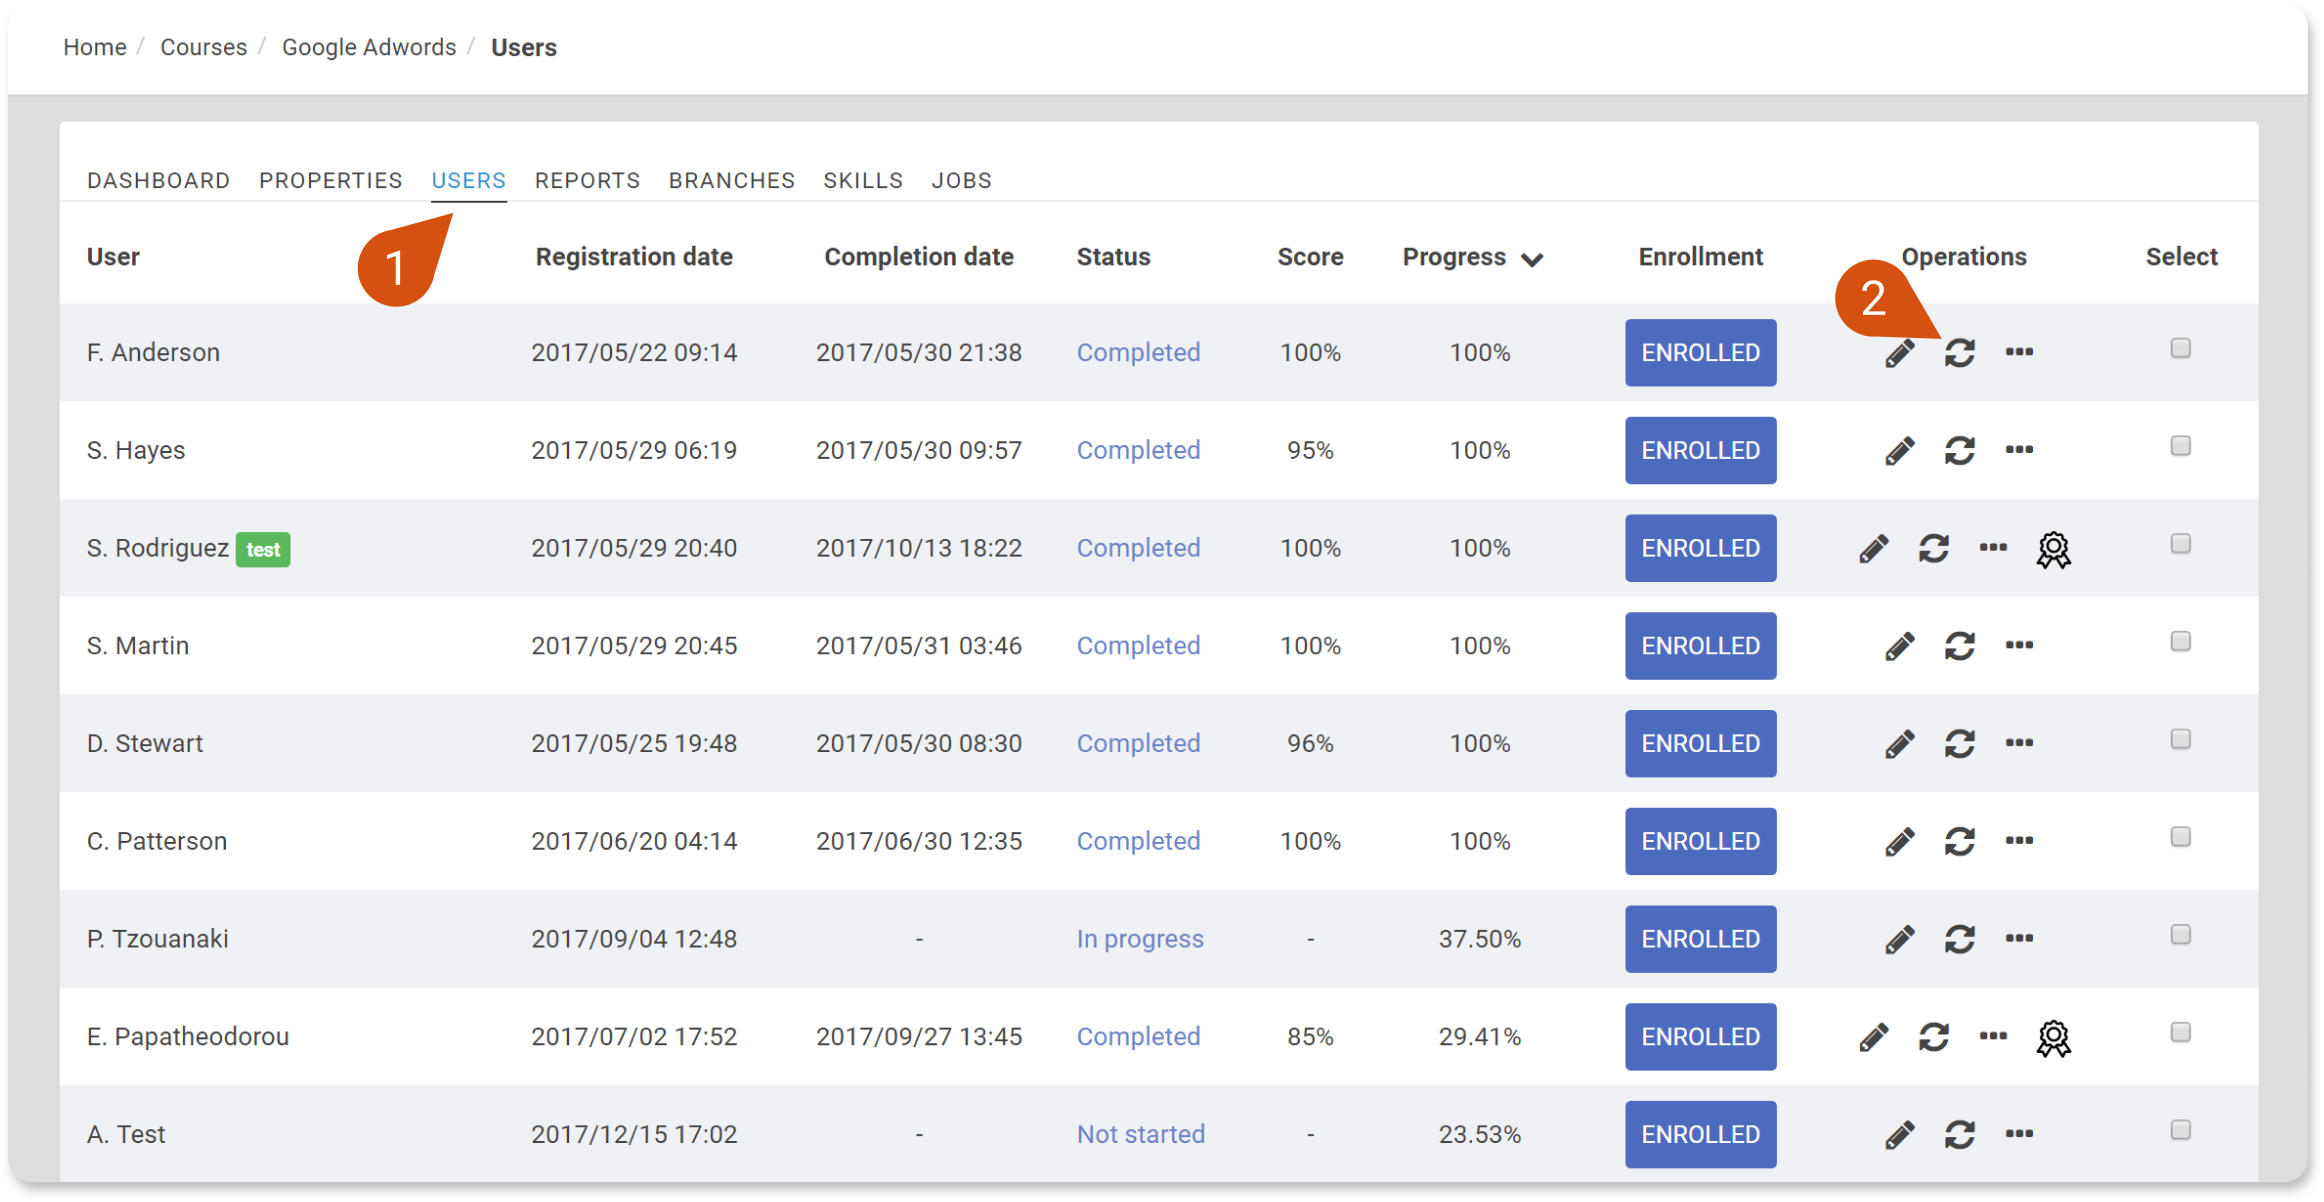Switch to the Dashboard tab
Screen dimensions: 2324x1202
(159, 181)
